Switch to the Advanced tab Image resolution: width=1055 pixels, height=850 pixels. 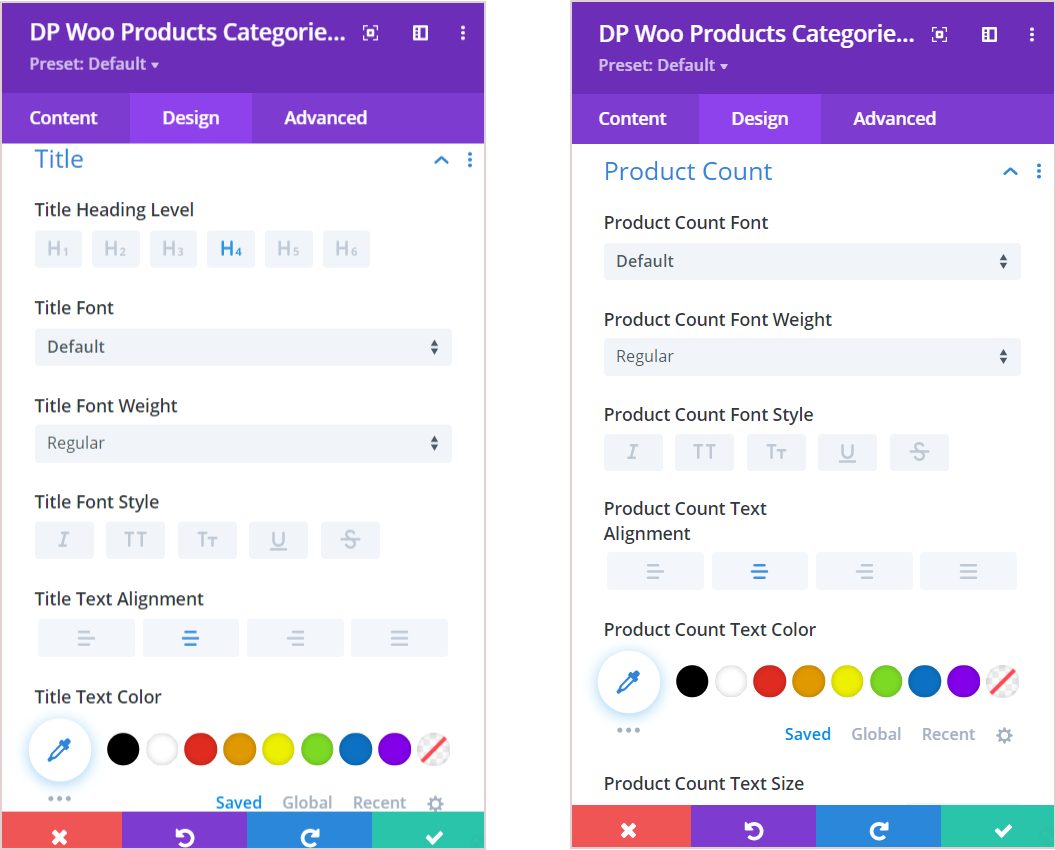(894, 118)
